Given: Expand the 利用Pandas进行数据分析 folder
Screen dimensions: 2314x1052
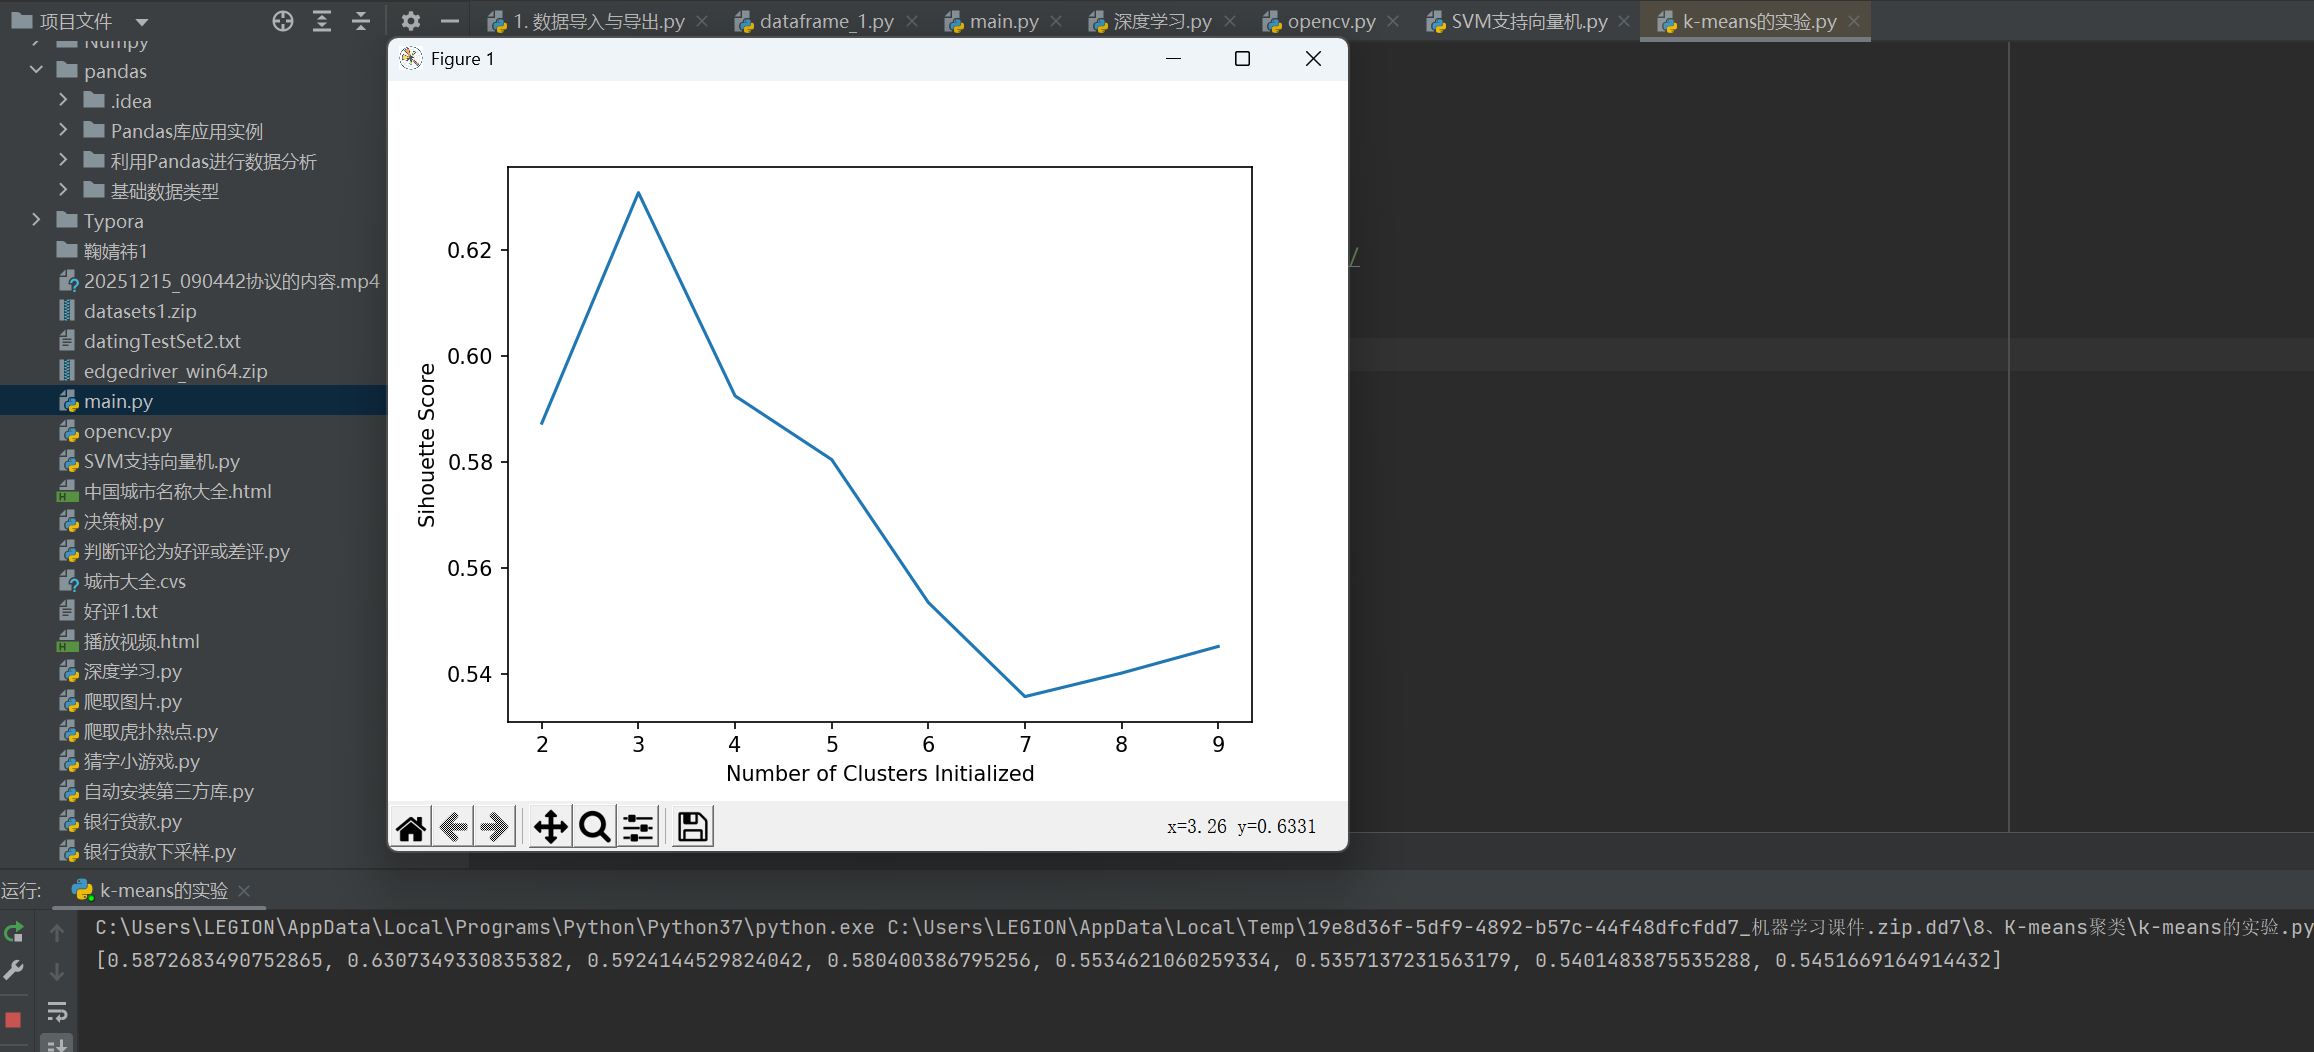Looking at the screenshot, I should [63, 160].
